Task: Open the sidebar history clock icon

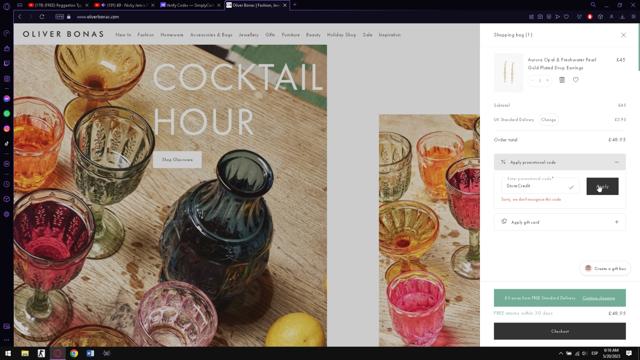Action: [x=7, y=184]
